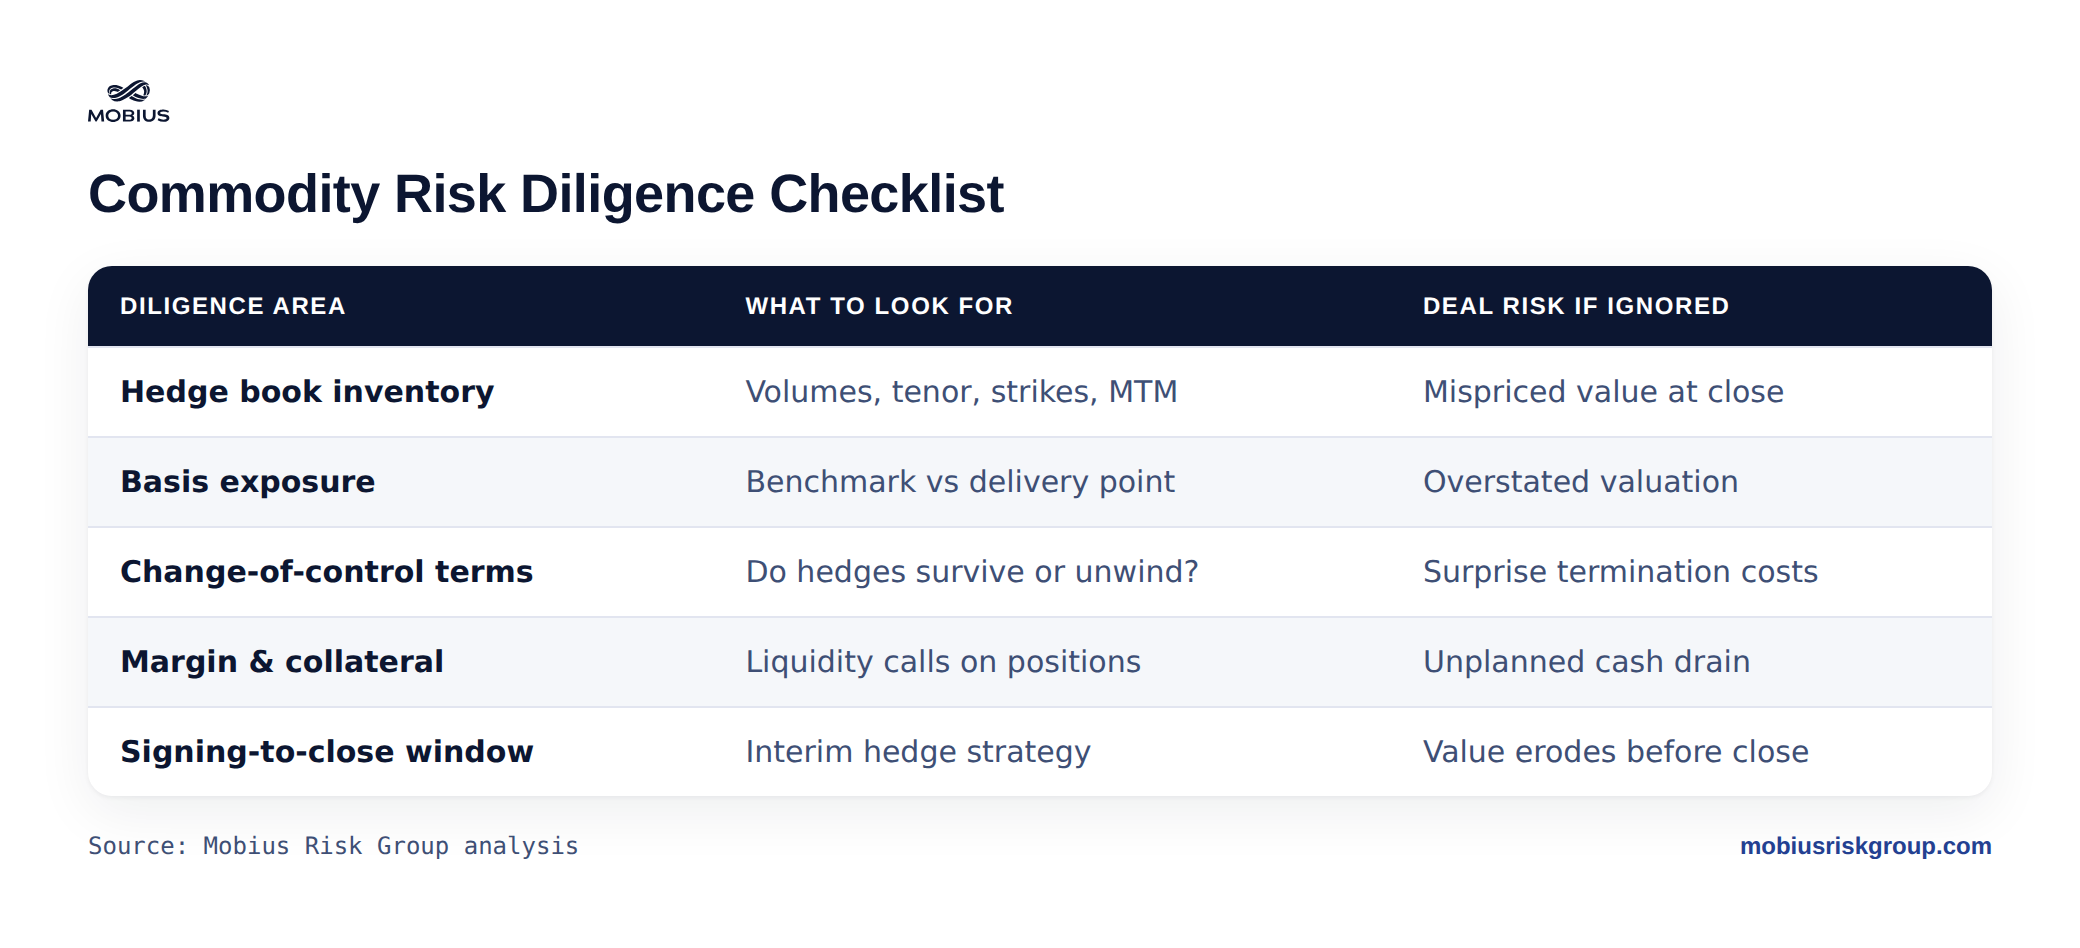The width and height of the screenshot is (2080, 948).
Task: Click the Mispriced value at close cell
Action: click(1603, 392)
